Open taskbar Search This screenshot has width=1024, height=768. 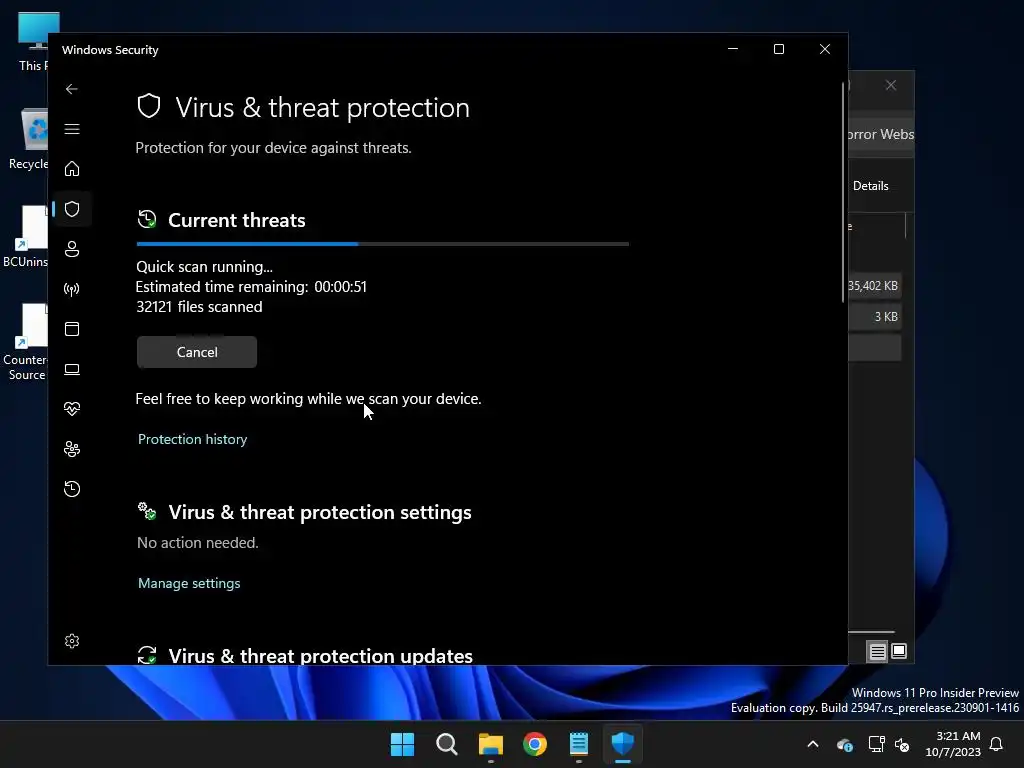point(447,744)
